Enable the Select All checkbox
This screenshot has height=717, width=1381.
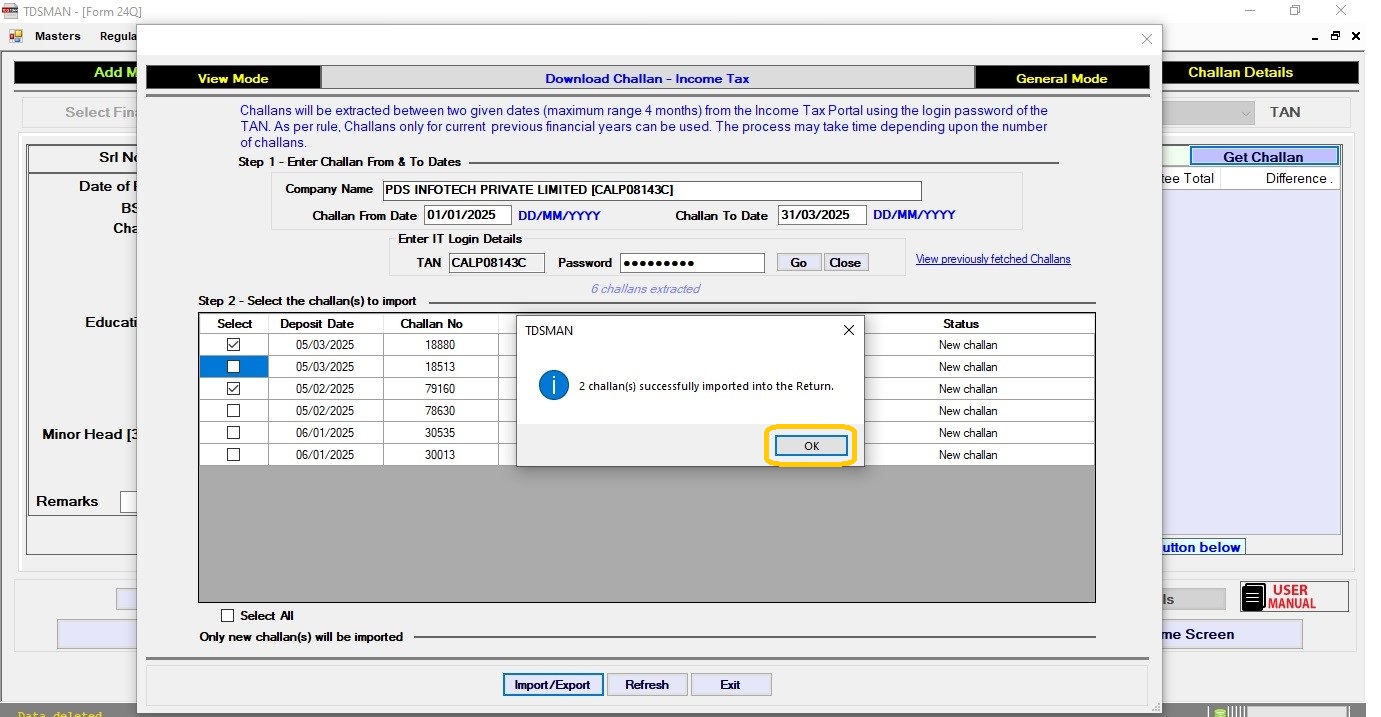228,616
